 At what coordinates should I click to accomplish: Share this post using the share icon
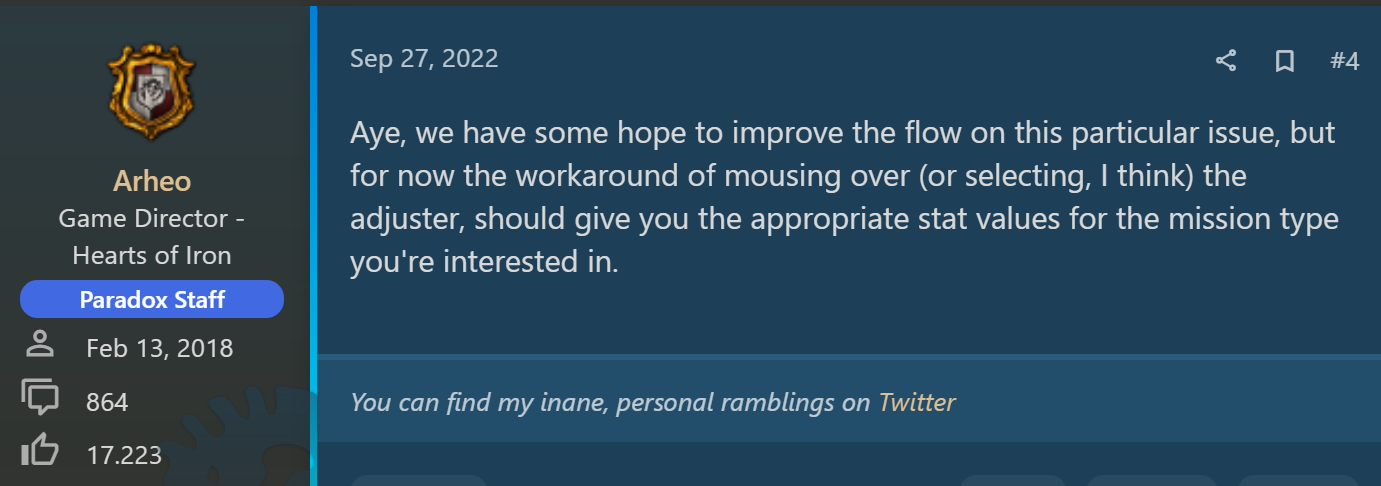pos(1226,61)
